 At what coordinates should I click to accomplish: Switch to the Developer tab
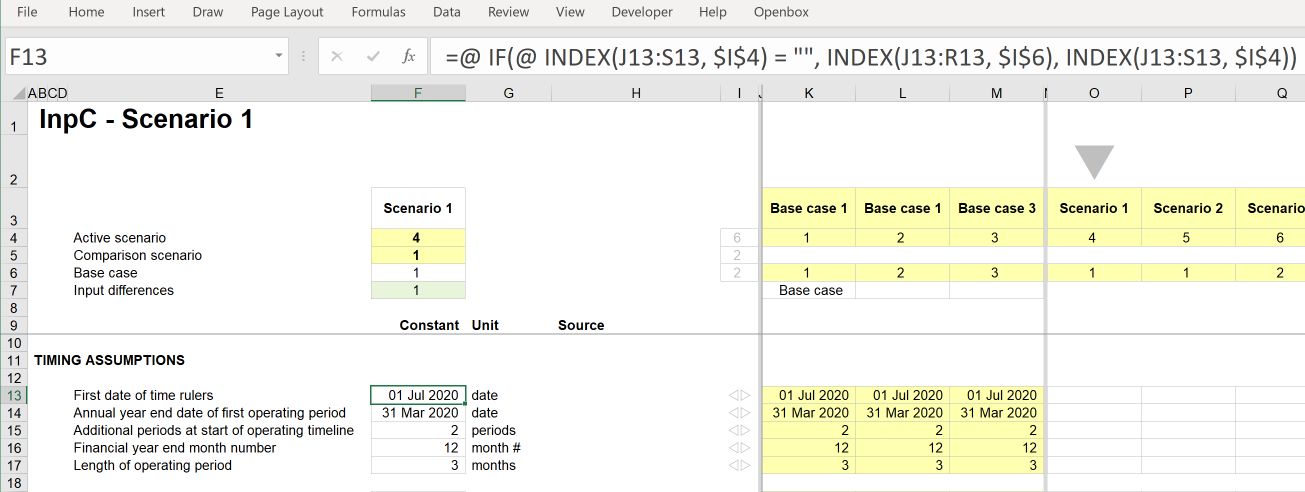pyautogui.click(x=642, y=12)
